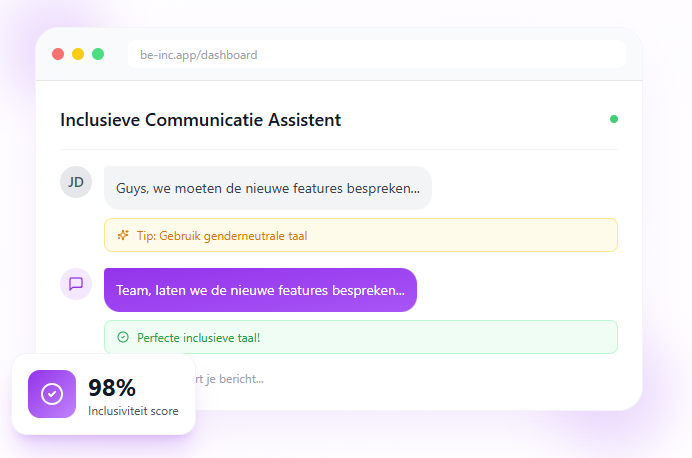Focus the be-inc.app/dashboard address bar
The height and width of the screenshot is (458, 692).
pos(376,55)
